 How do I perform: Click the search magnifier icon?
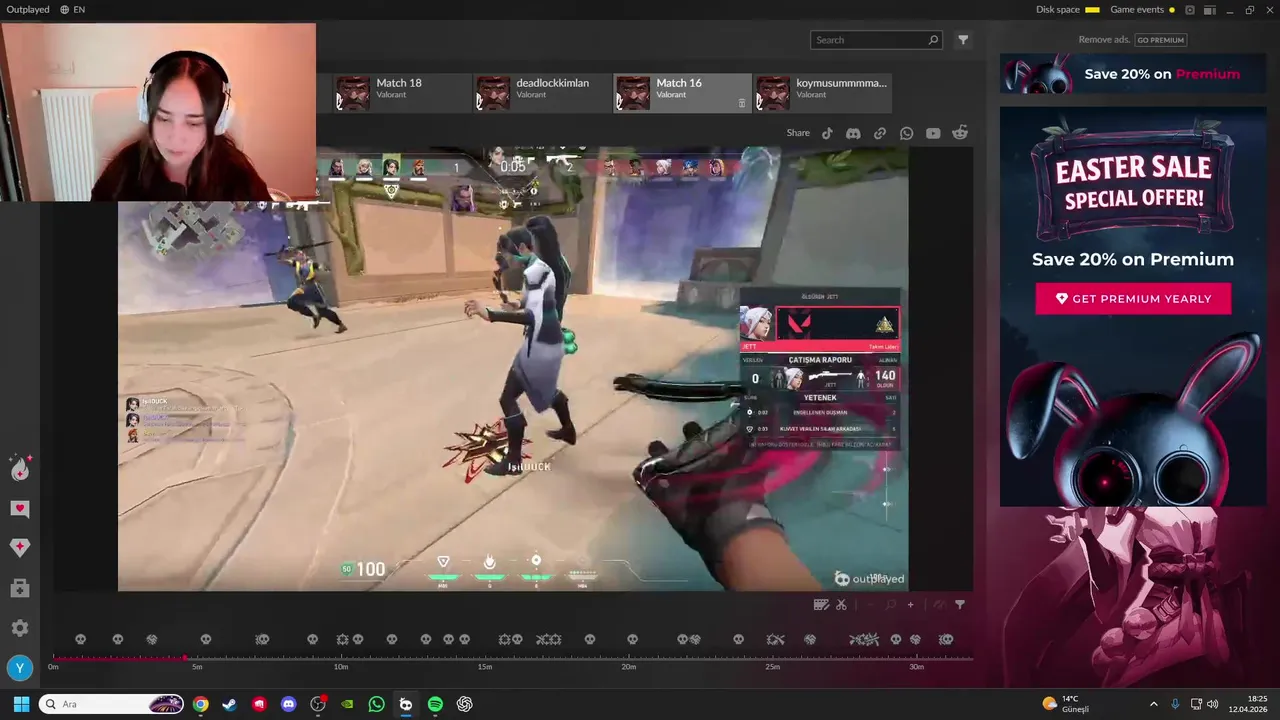[x=933, y=40]
